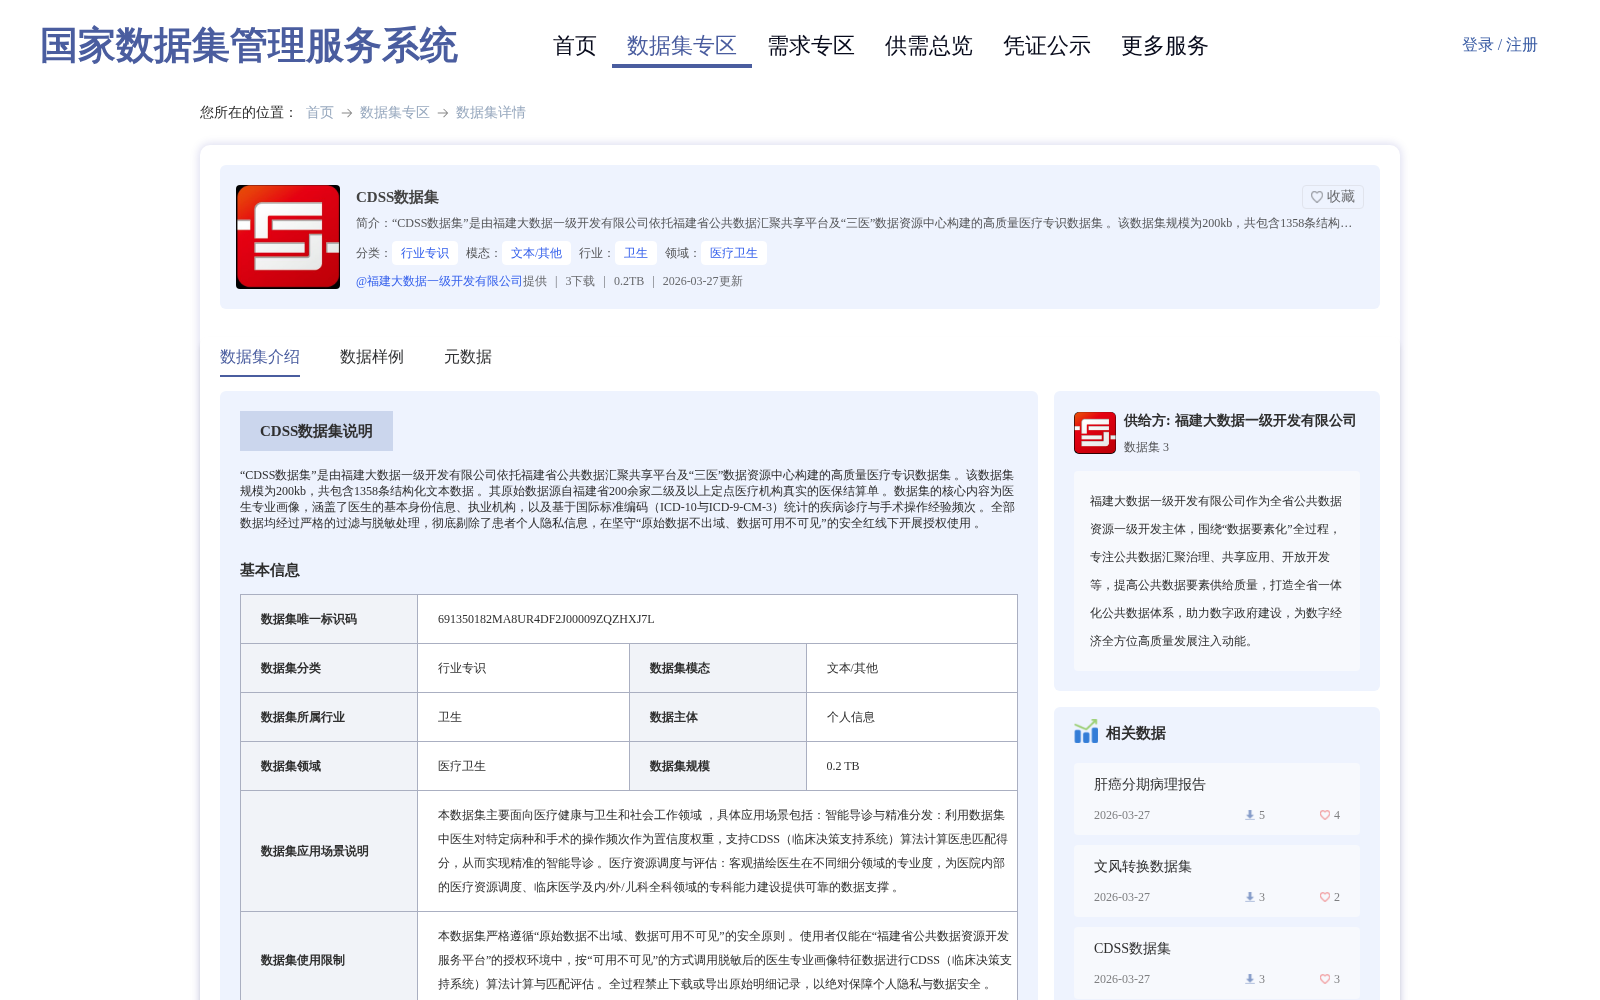The image size is (1600, 1000).
Task: Click the 卫生 industry tag
Action: coord(636,253)
